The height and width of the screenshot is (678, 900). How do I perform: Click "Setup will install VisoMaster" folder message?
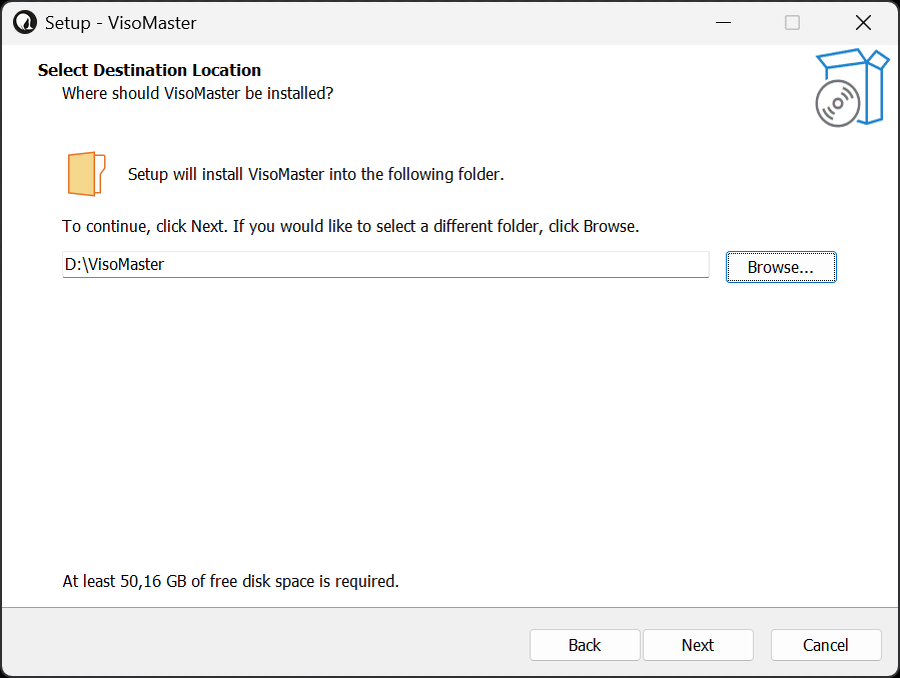pyautogui.click(x=316, y=174)
